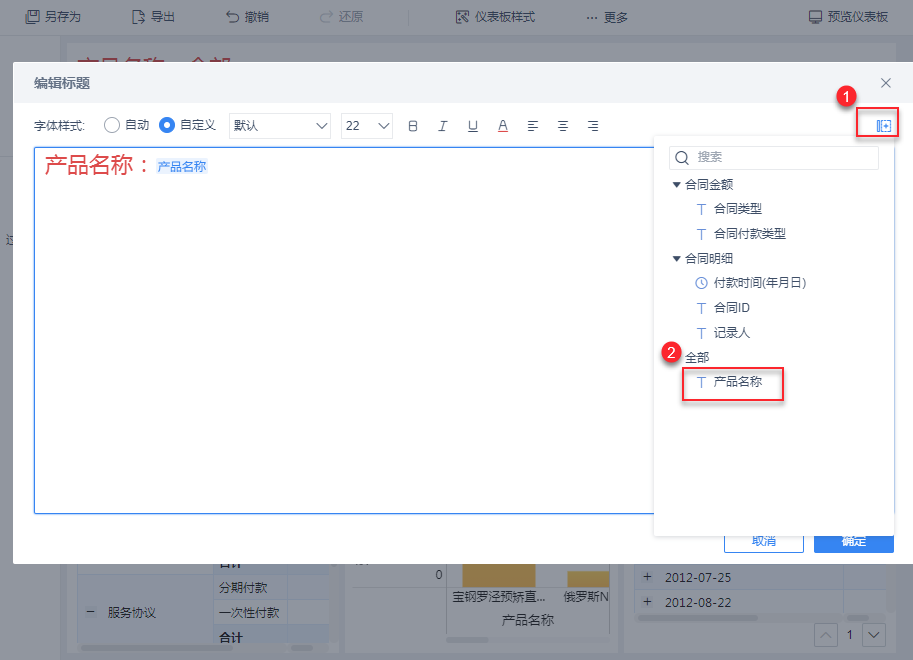Viewport: 913px width, 660px height.
Task: Expand the 2012-07-25 row
Action: (647, 577)
